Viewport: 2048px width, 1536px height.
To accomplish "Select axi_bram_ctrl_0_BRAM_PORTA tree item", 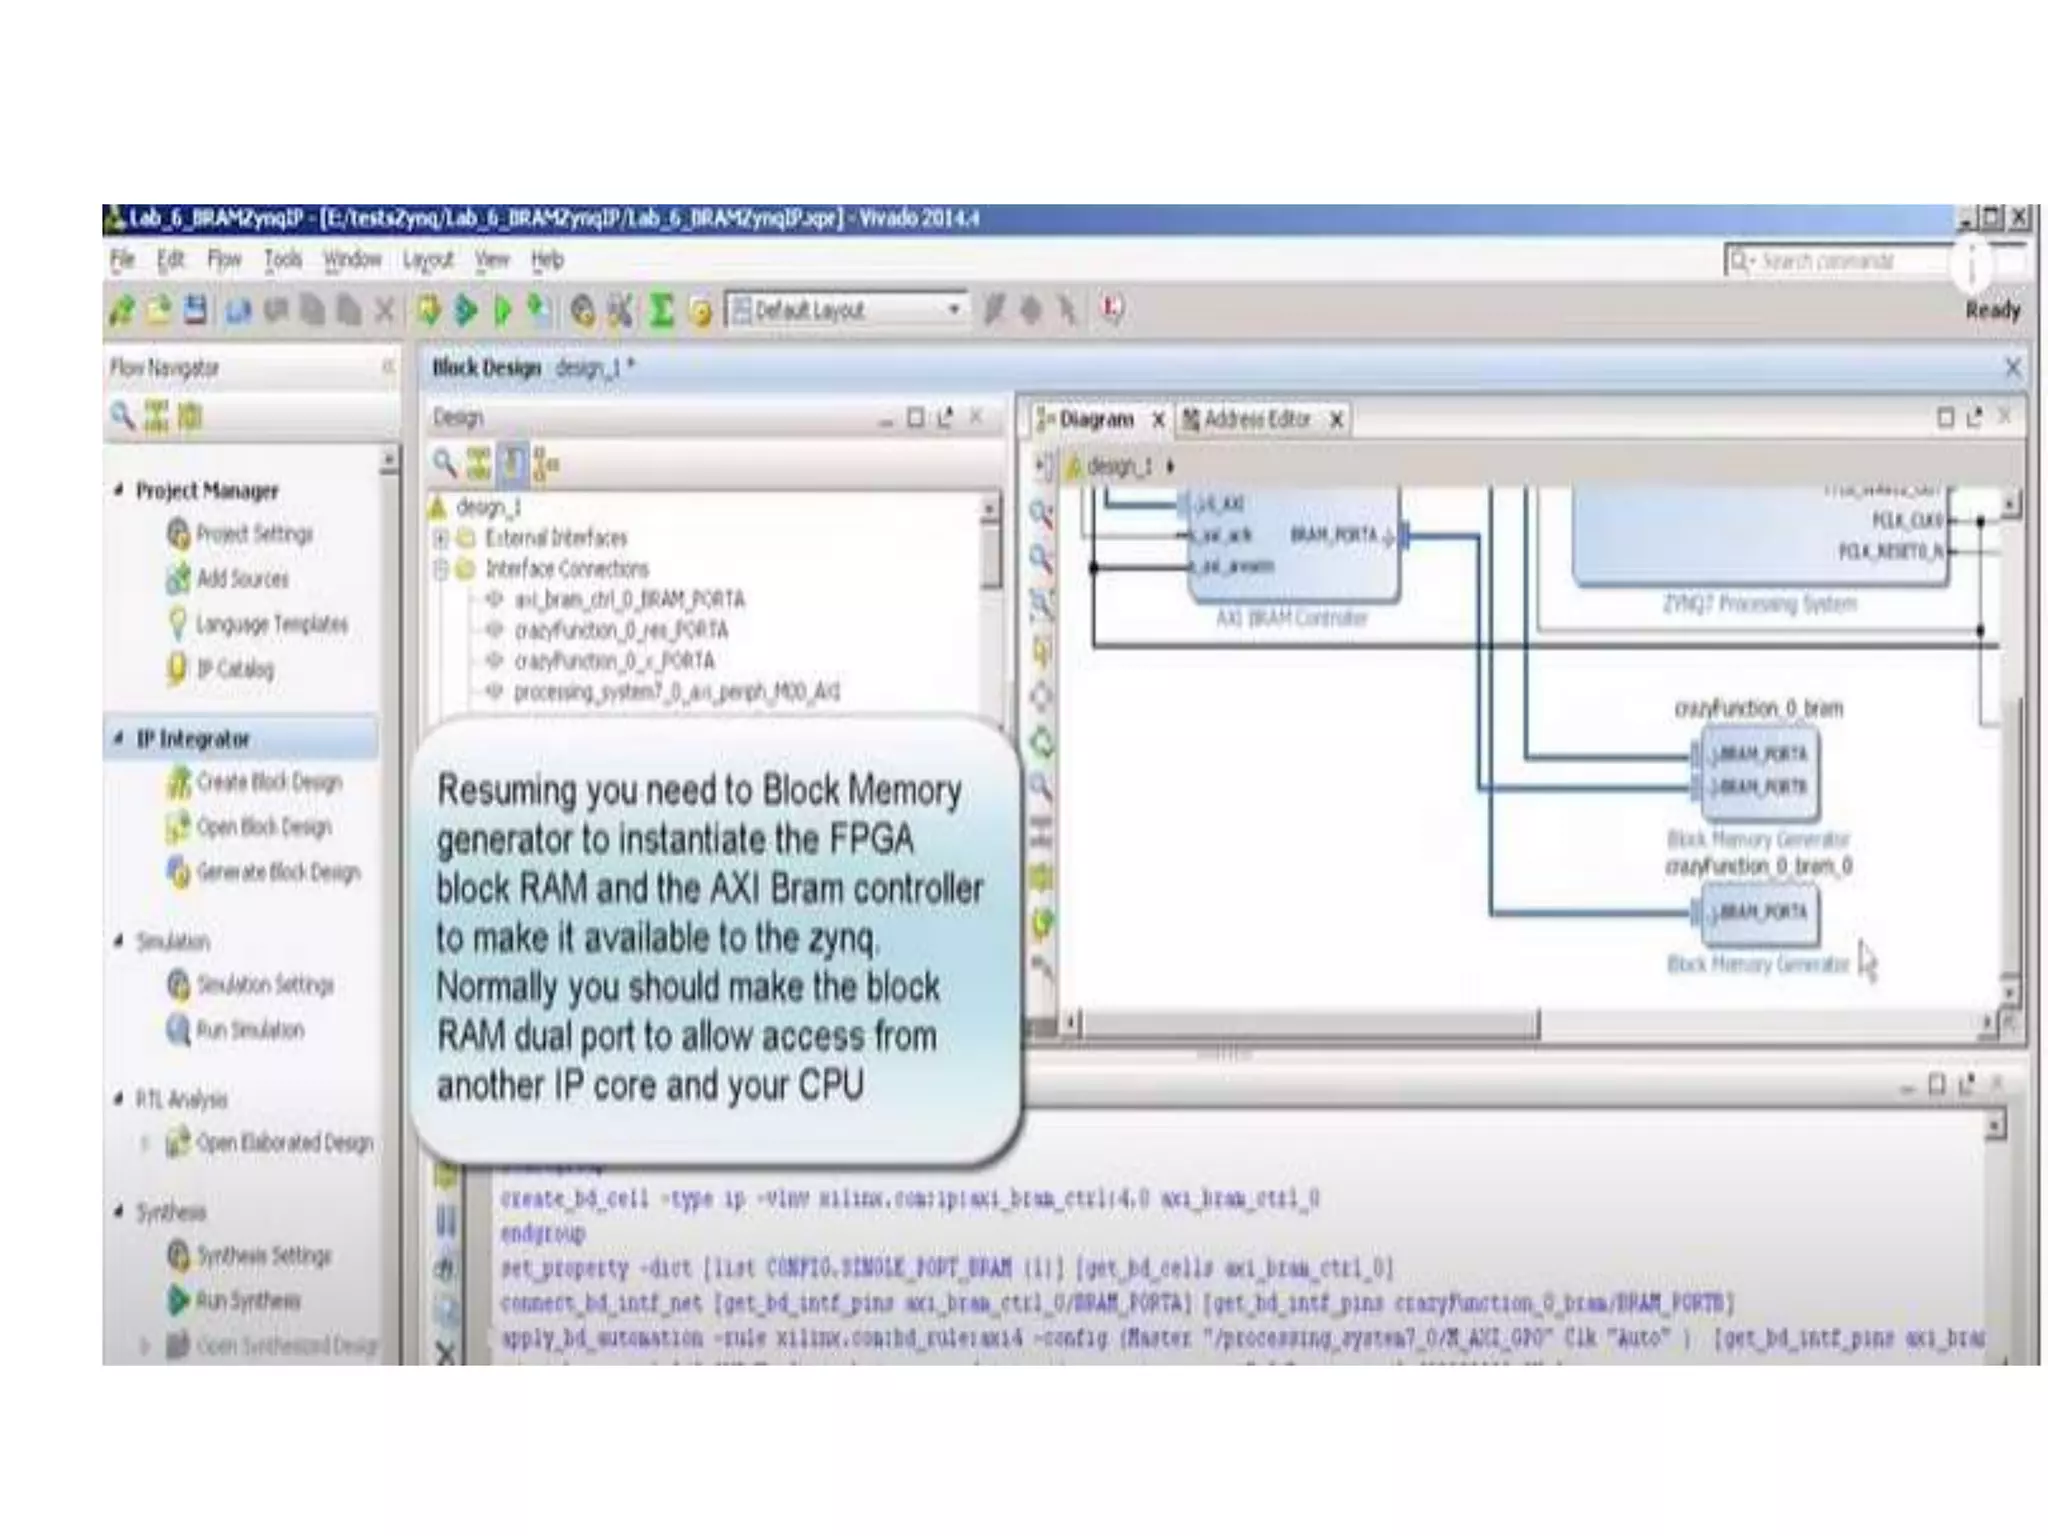I will pyautogui.click(x=628, y=599).
